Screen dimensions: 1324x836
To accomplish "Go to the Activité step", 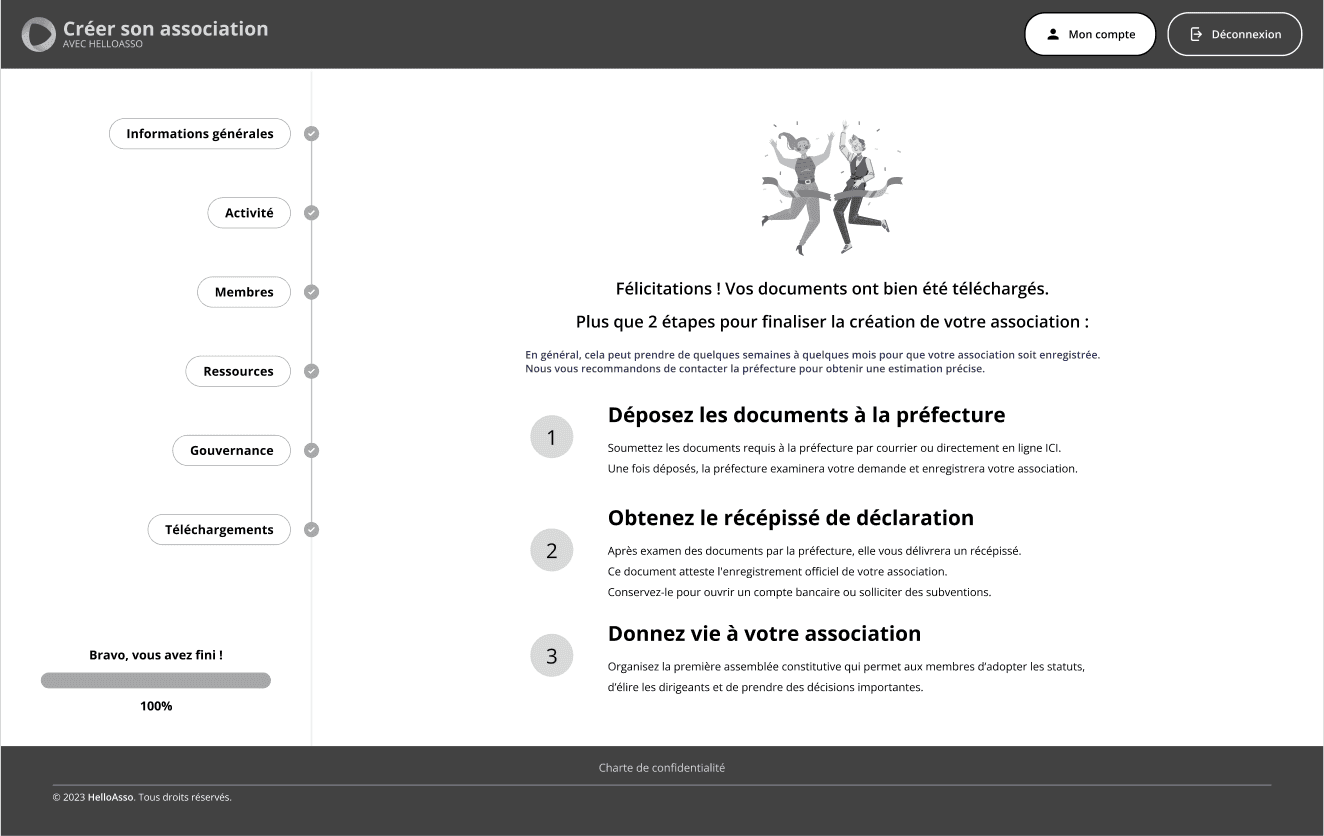I will (x=249, y=213).
